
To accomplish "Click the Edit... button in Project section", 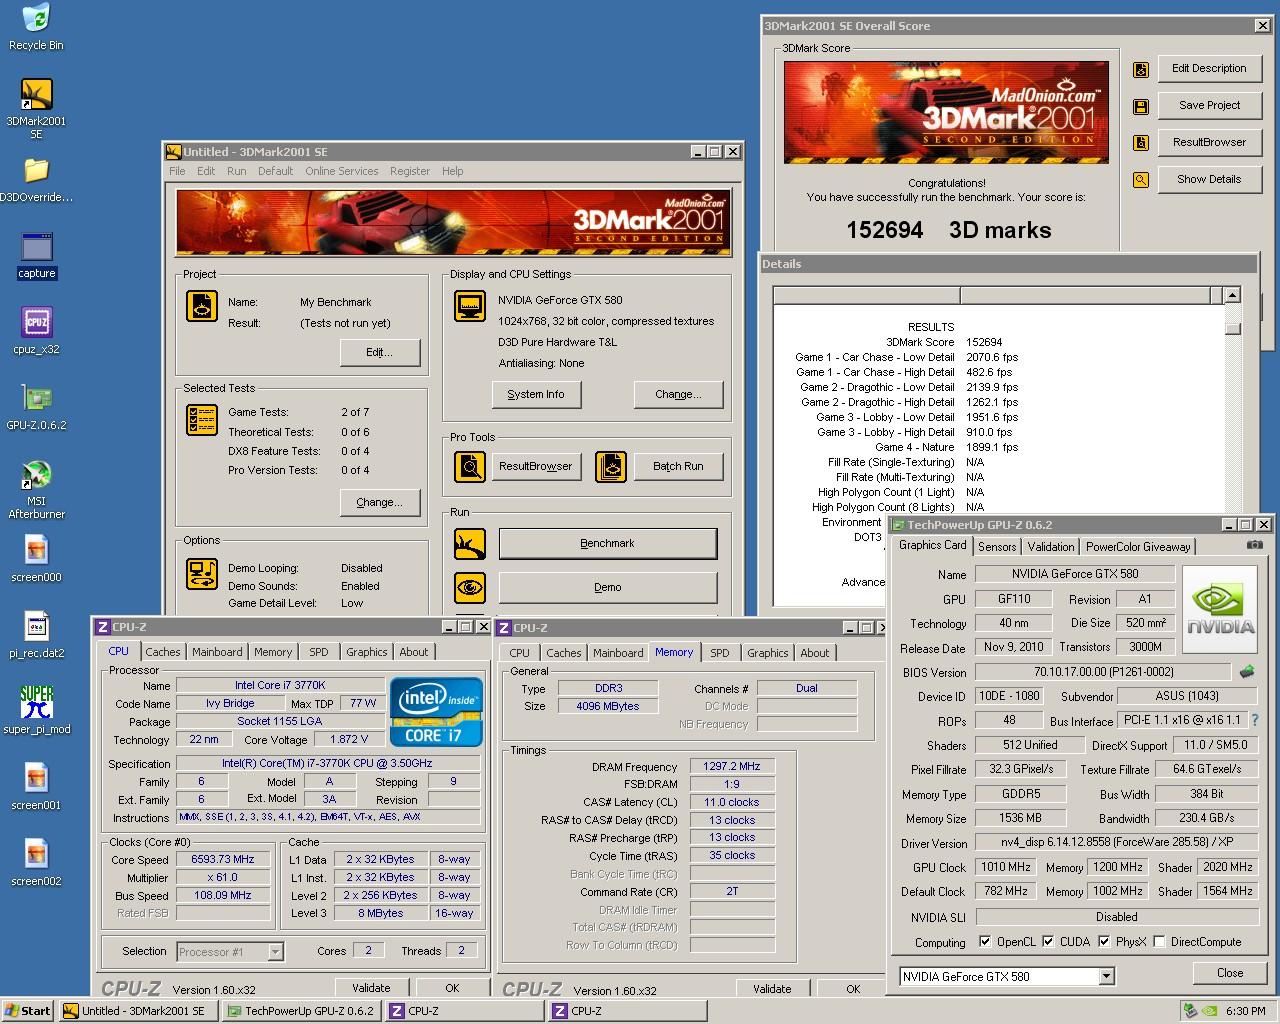I will pos(380,352).
